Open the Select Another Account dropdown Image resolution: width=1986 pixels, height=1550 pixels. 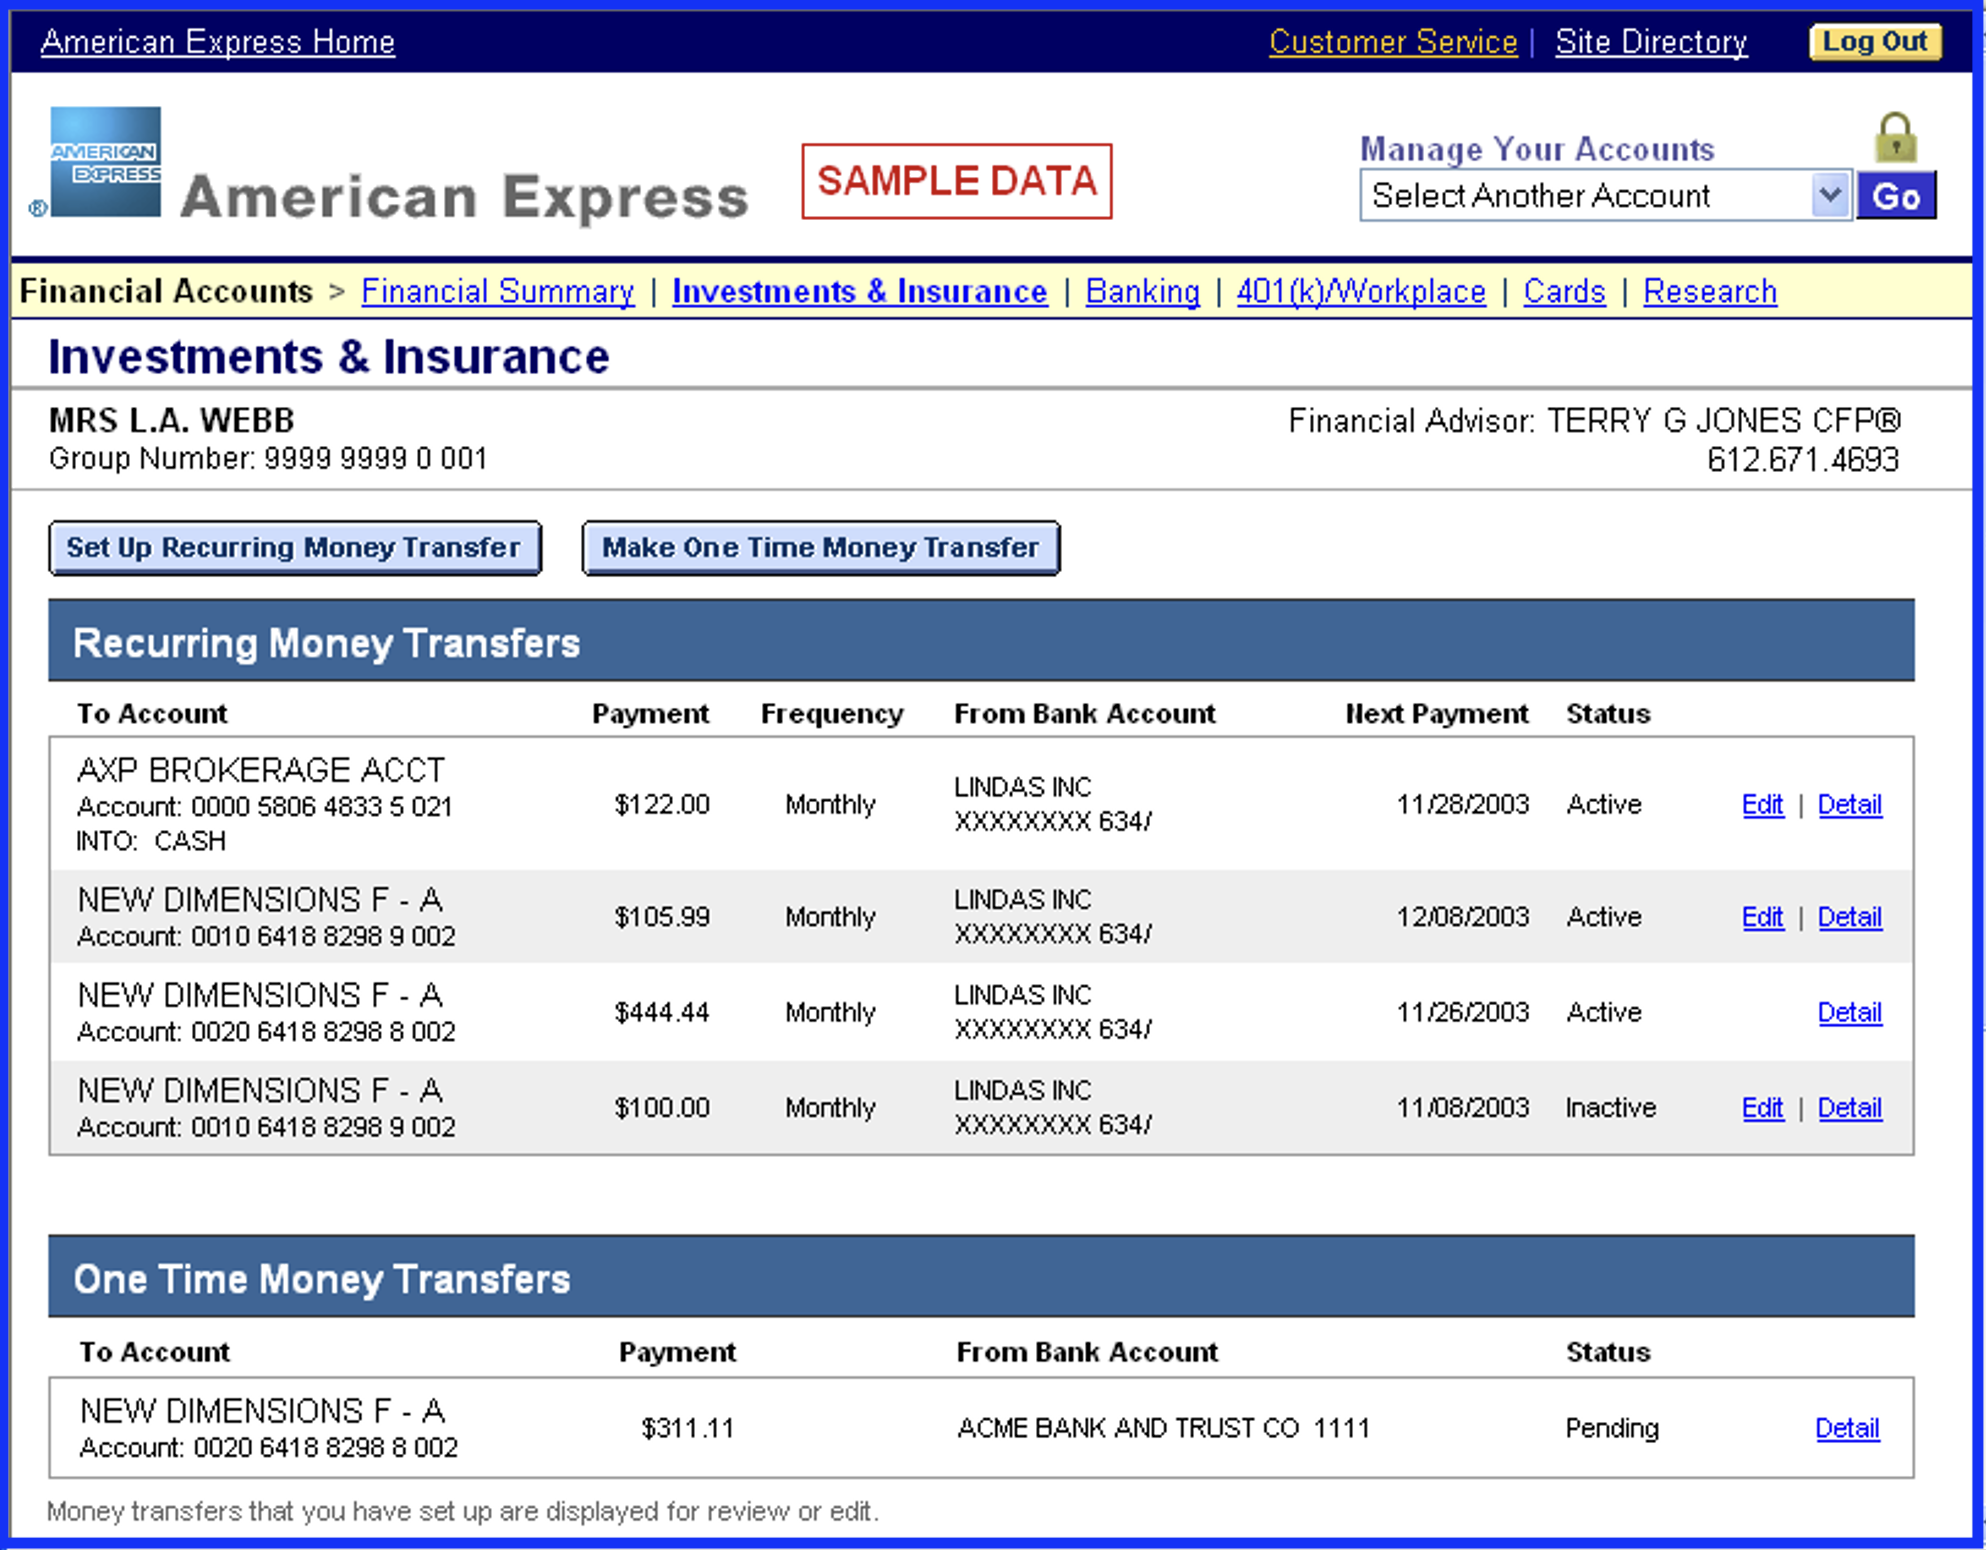(1605, 195)
